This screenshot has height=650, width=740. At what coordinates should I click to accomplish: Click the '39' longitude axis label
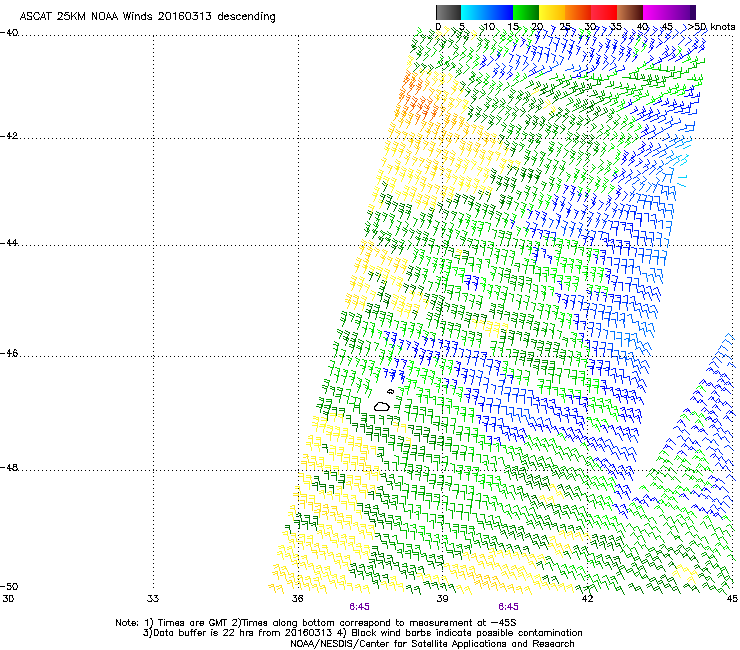tap(442, 599)
